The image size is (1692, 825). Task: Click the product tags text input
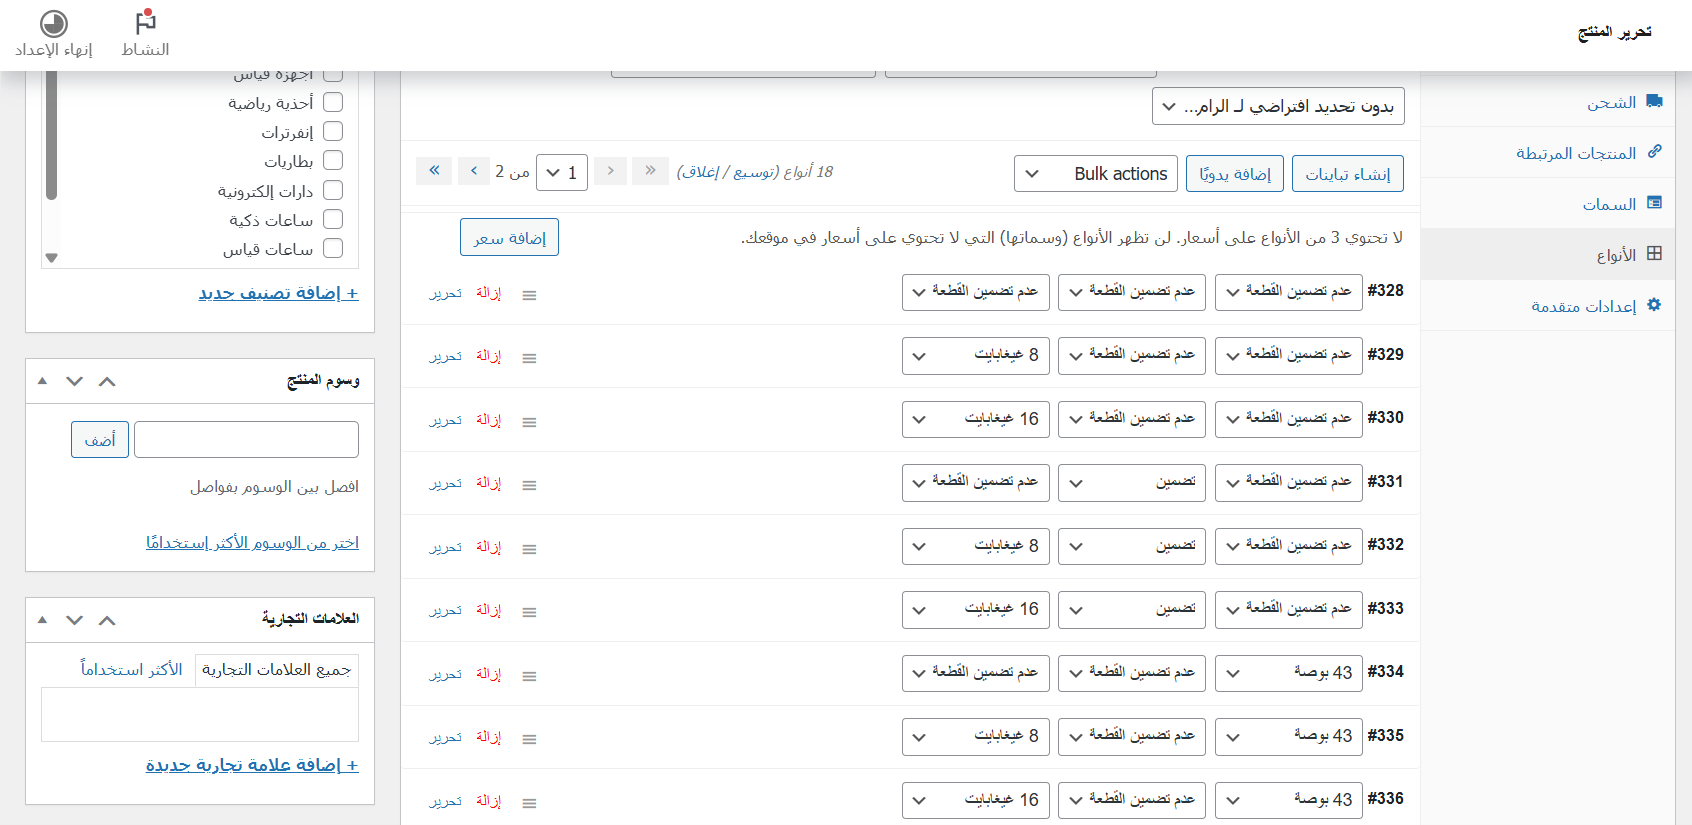[246, 440]
